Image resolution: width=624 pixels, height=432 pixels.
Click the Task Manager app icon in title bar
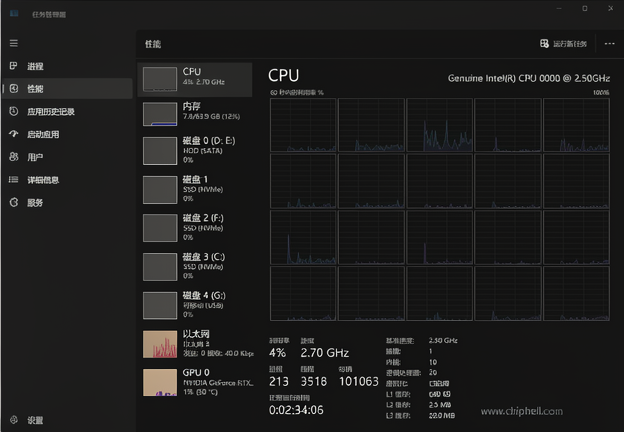tap(14, 14)
